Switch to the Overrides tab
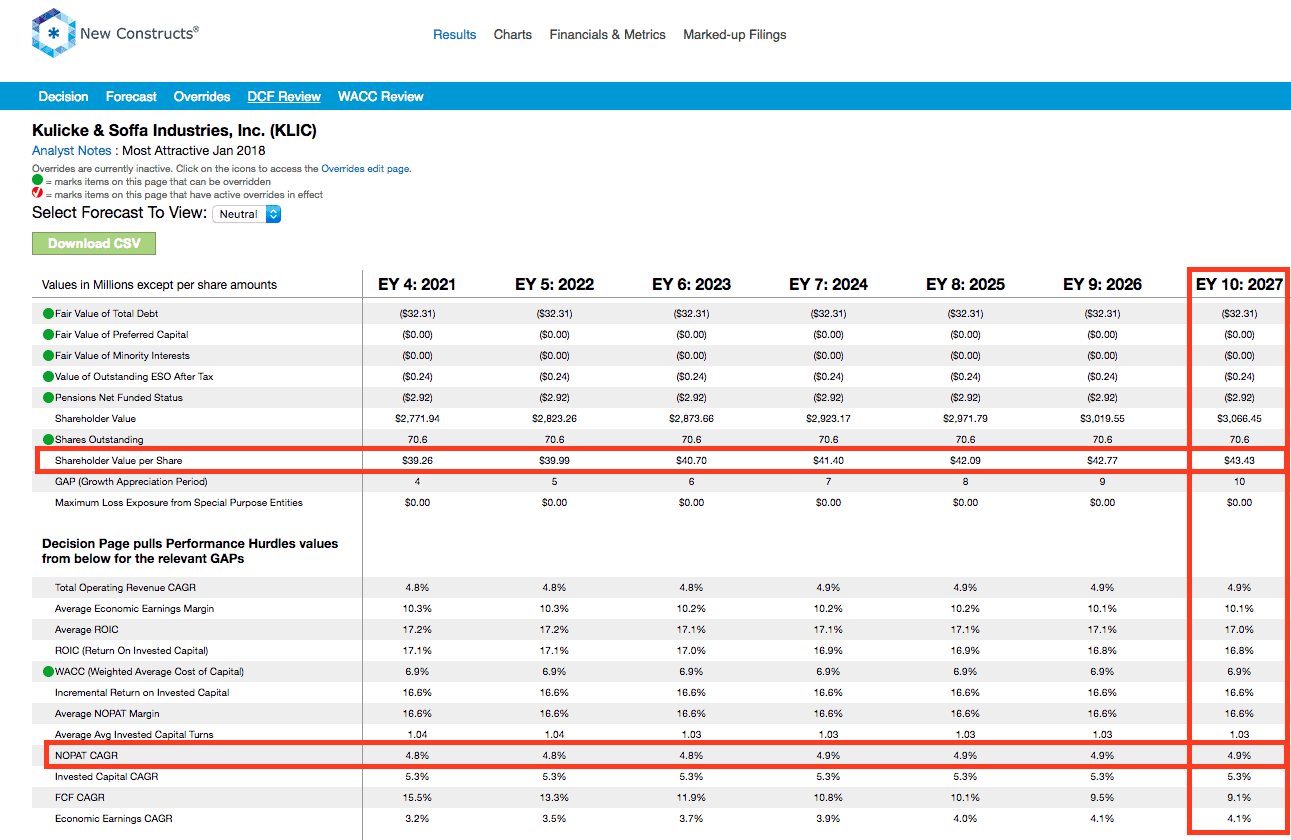This screenshot has height=840, width=1291. (202, 97)
